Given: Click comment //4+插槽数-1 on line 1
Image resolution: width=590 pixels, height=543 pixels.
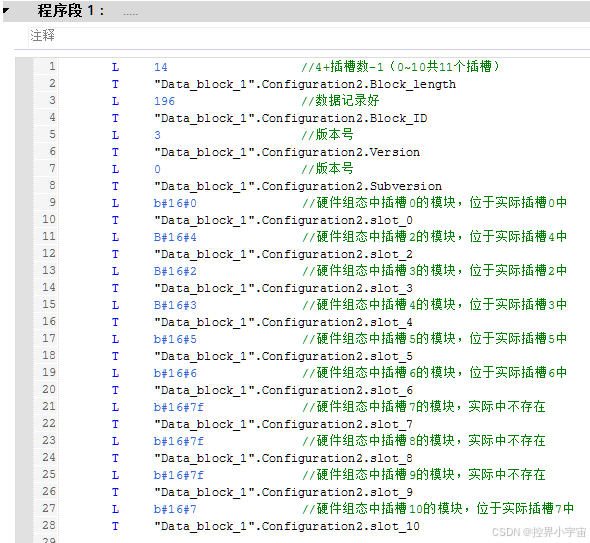Looking at the screenshot, I should (400, 67).
